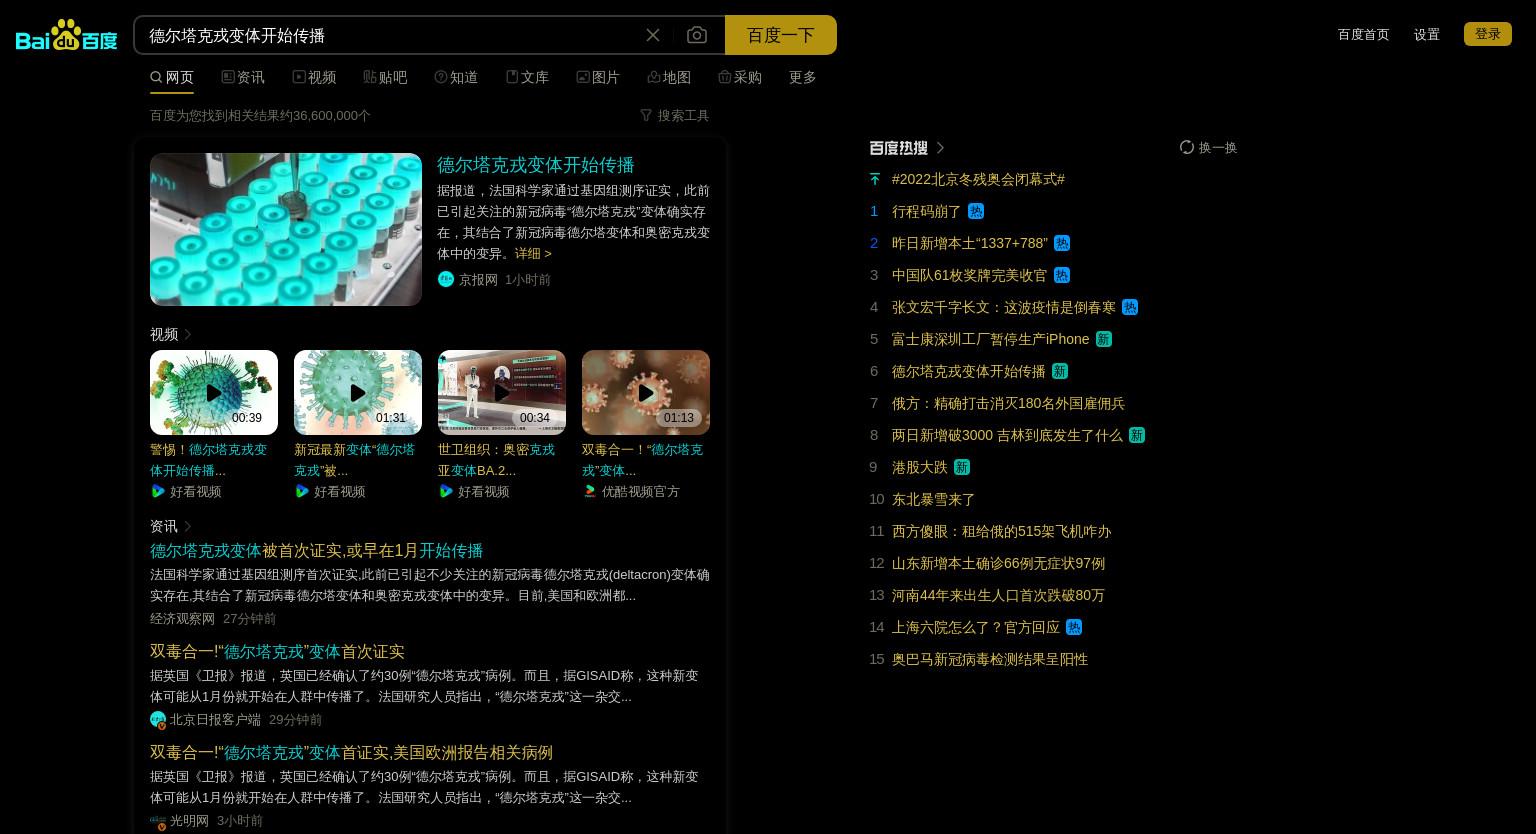Open hot search 奥巴马新冠病毒检测结果呈阳性

[x=990, y=659]
